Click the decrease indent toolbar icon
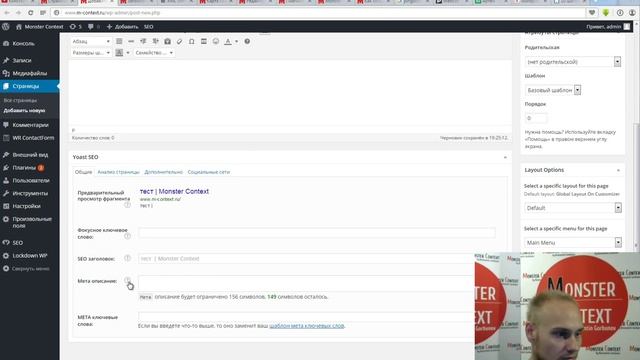640x360 pixels. [x=143, y=41]
